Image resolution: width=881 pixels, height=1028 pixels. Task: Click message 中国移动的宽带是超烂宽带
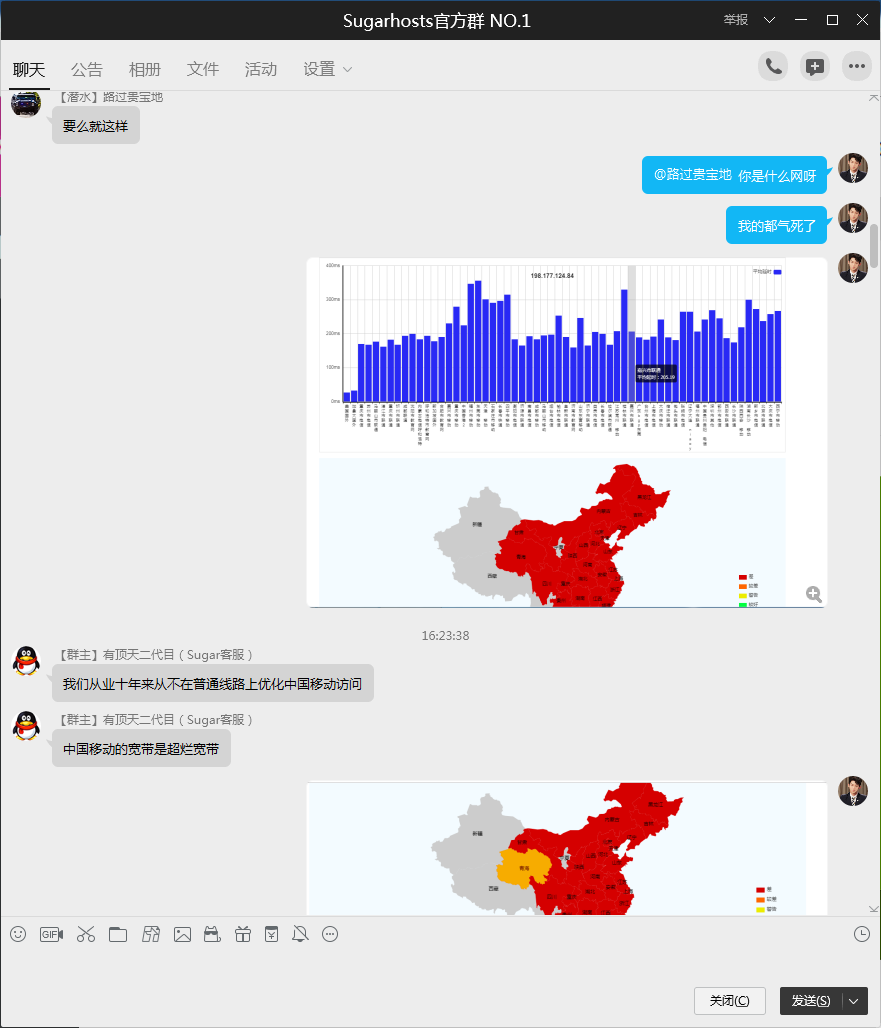coord(141,749)
